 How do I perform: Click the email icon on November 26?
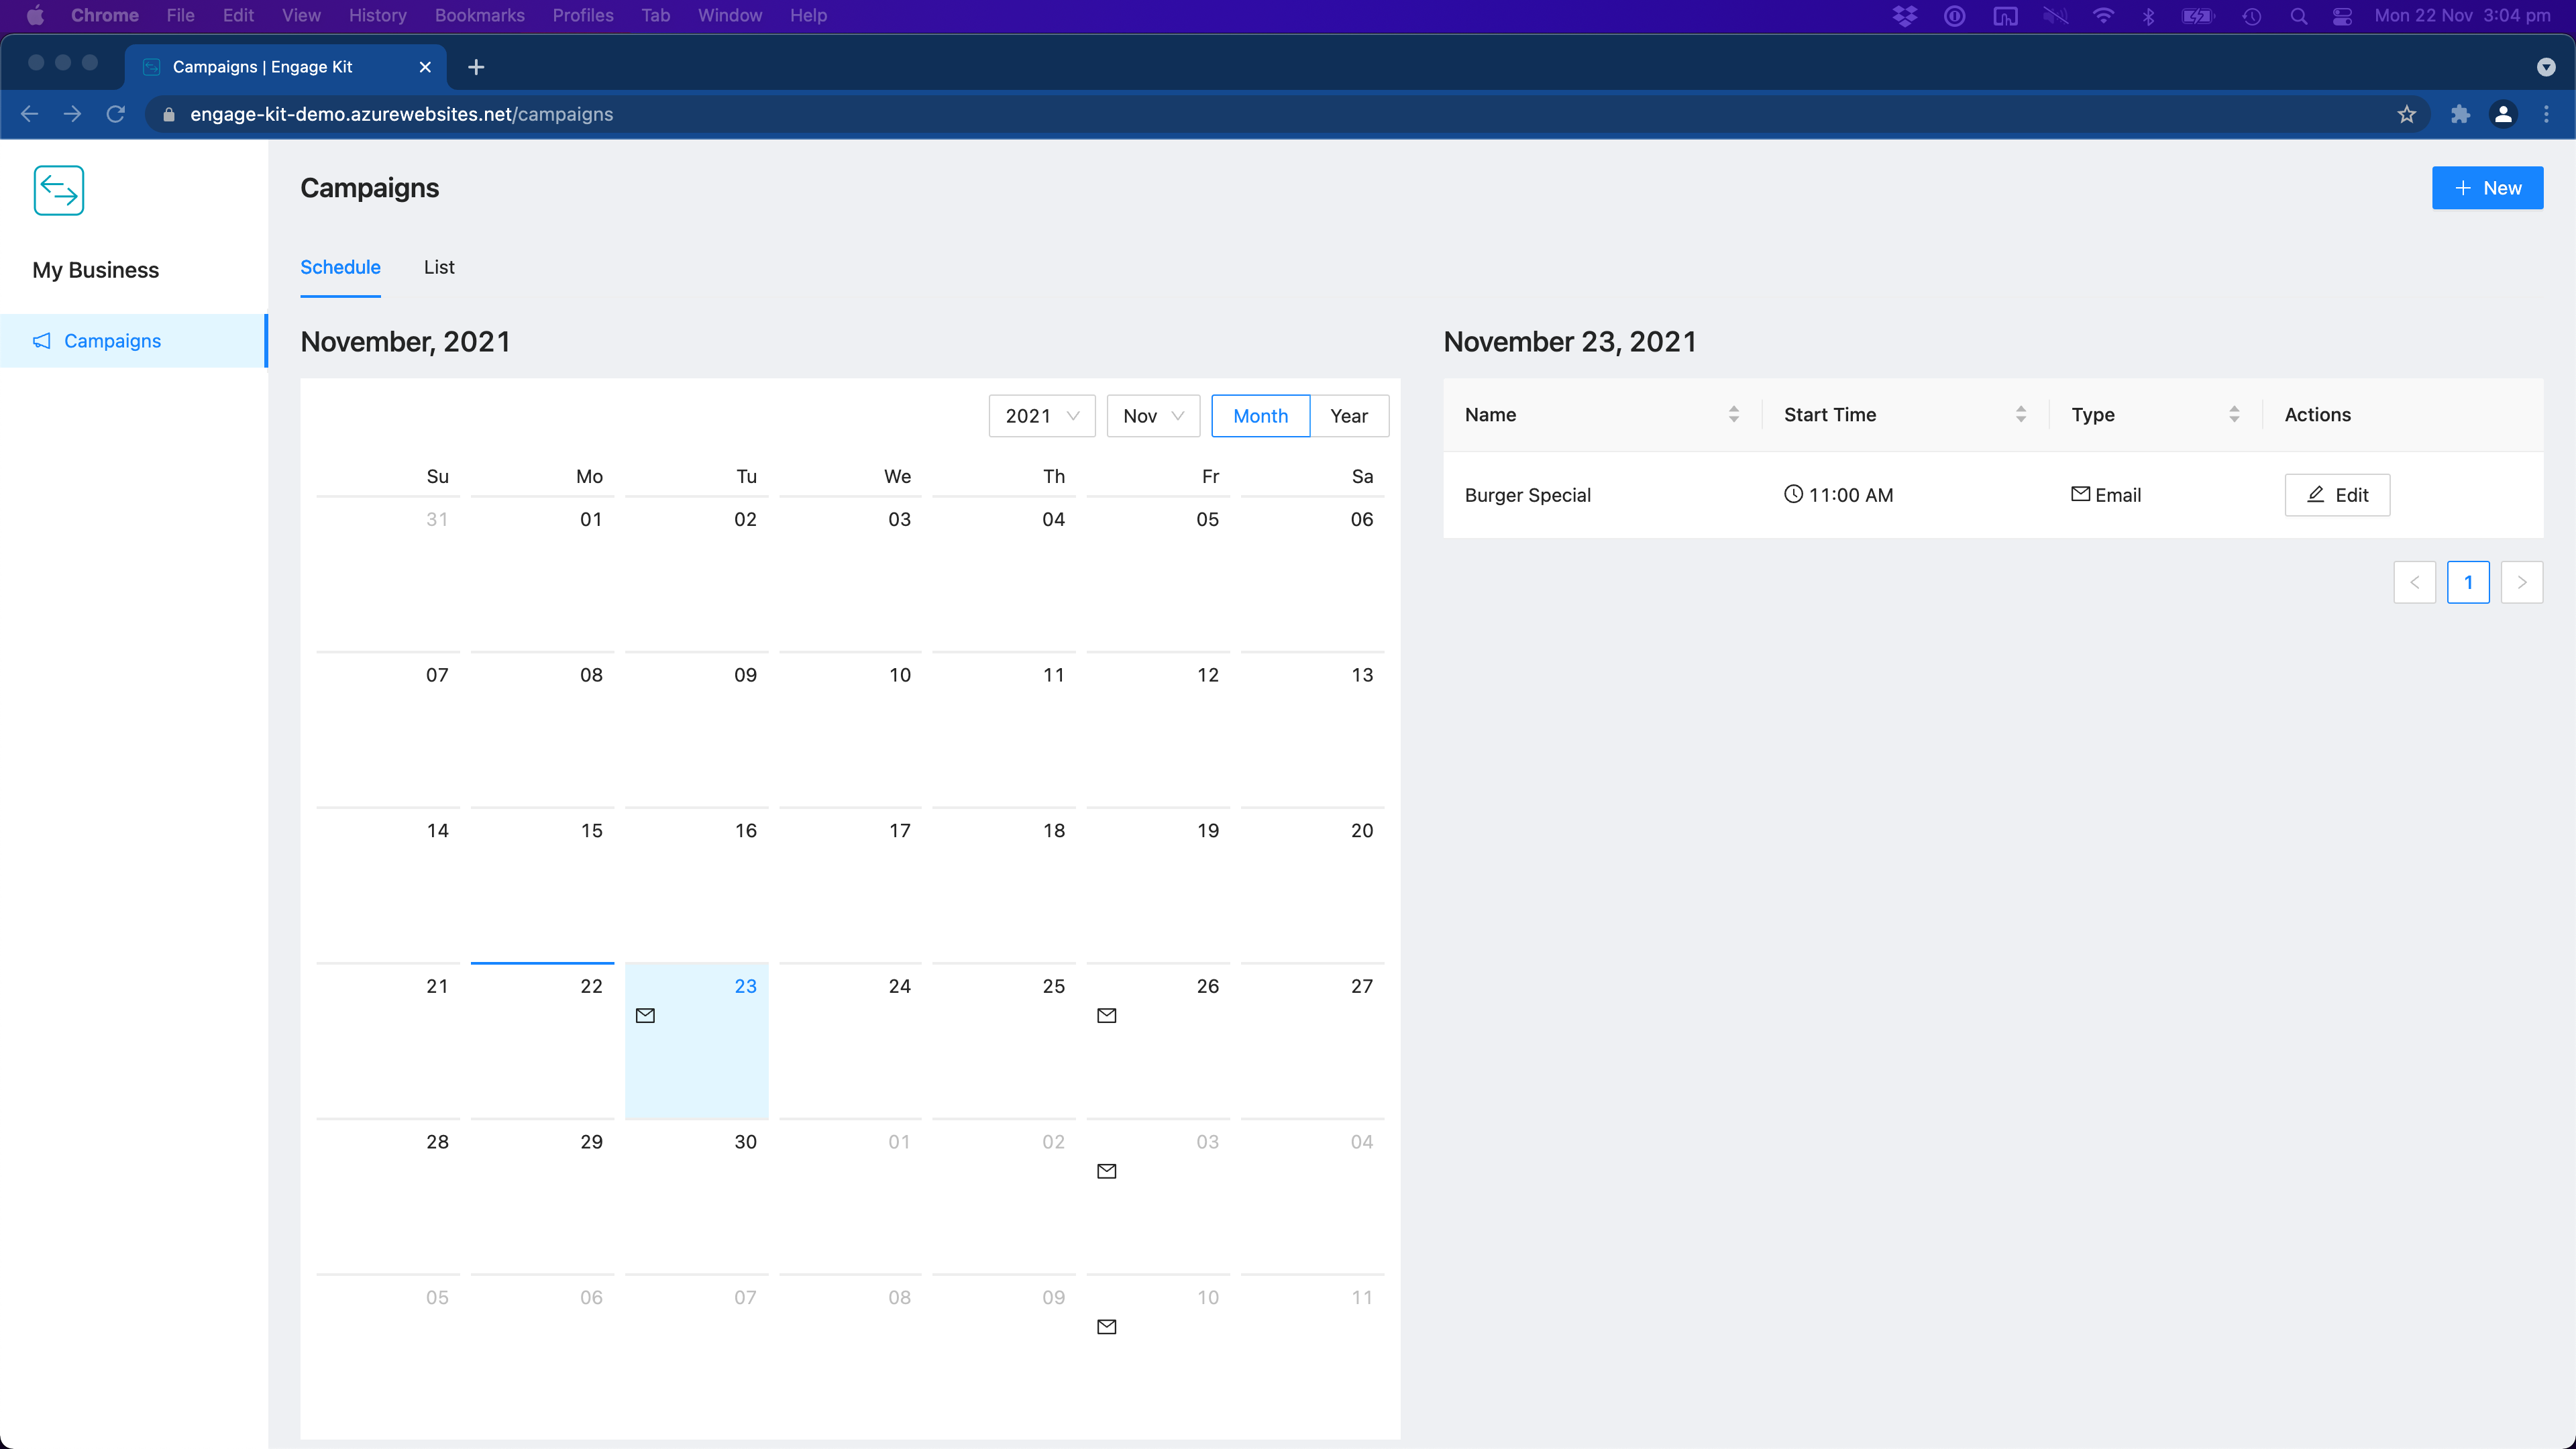coord(1106,1015)
